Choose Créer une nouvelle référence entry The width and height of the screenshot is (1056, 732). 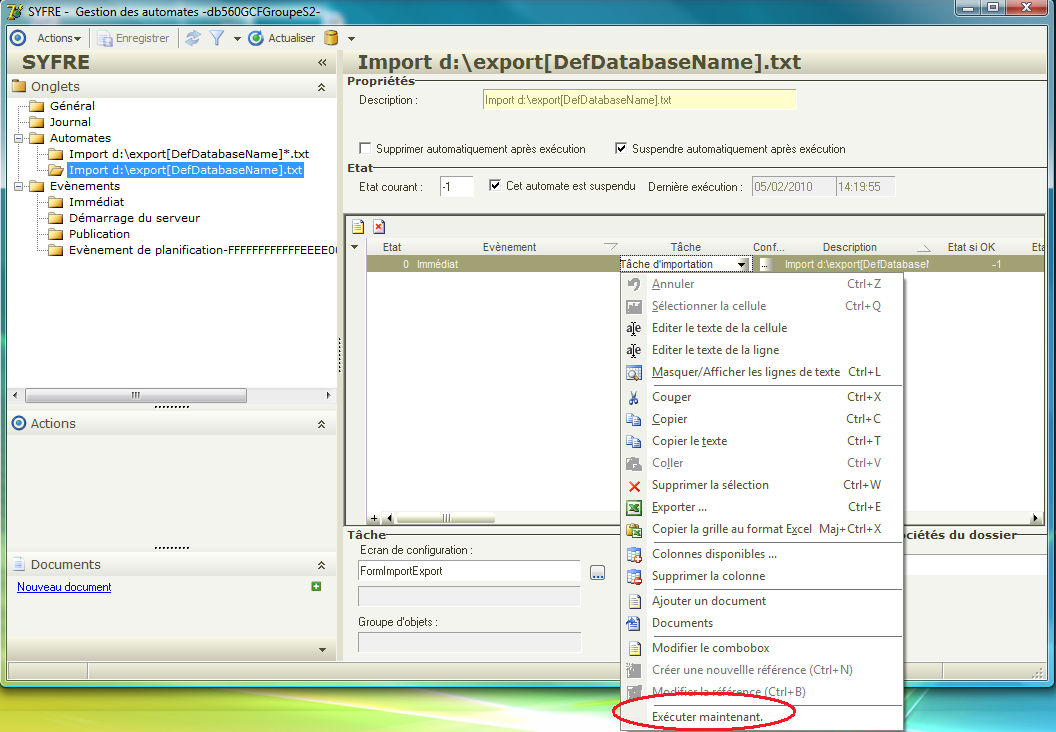coord(762,670)
